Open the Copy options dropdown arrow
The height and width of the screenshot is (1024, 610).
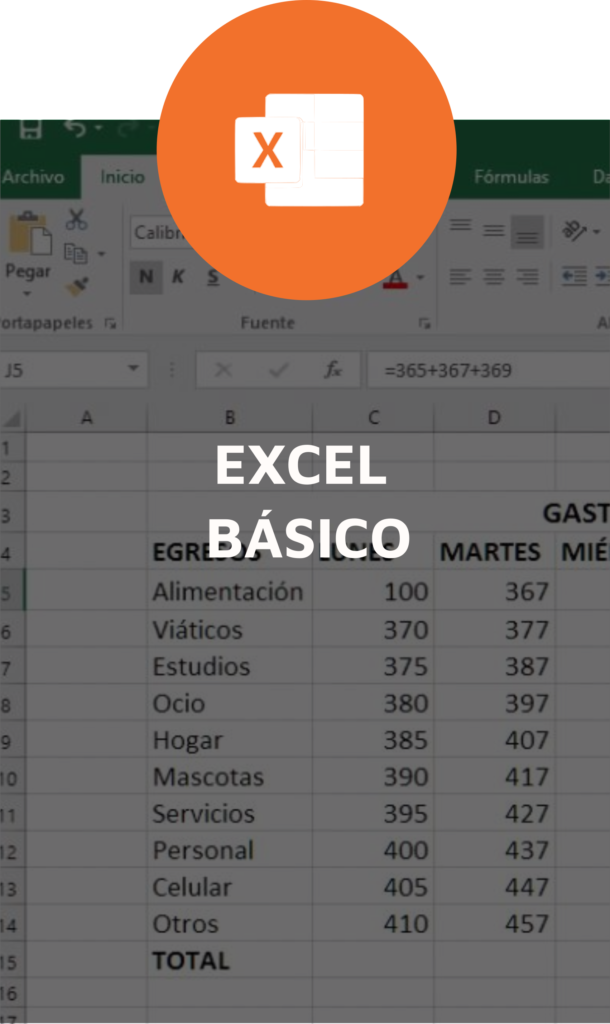point(101,253)
